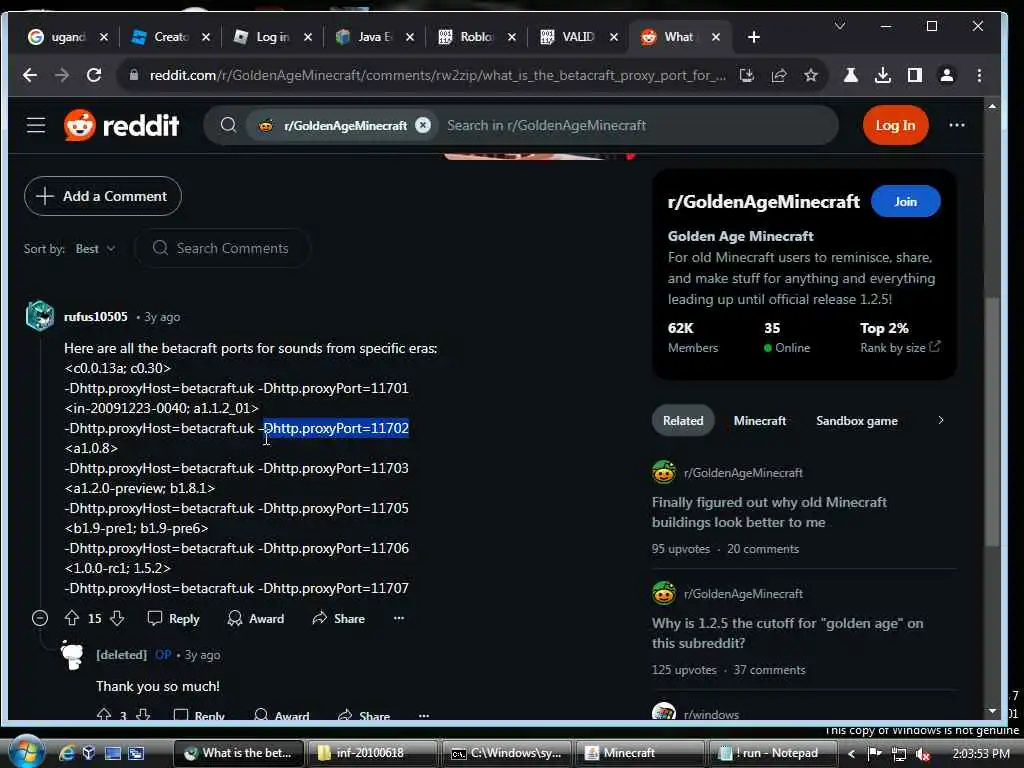Viewport: 1024px width, 768px height.
Task: Click the muted volume tray icon
Action: tap(922, 754)
